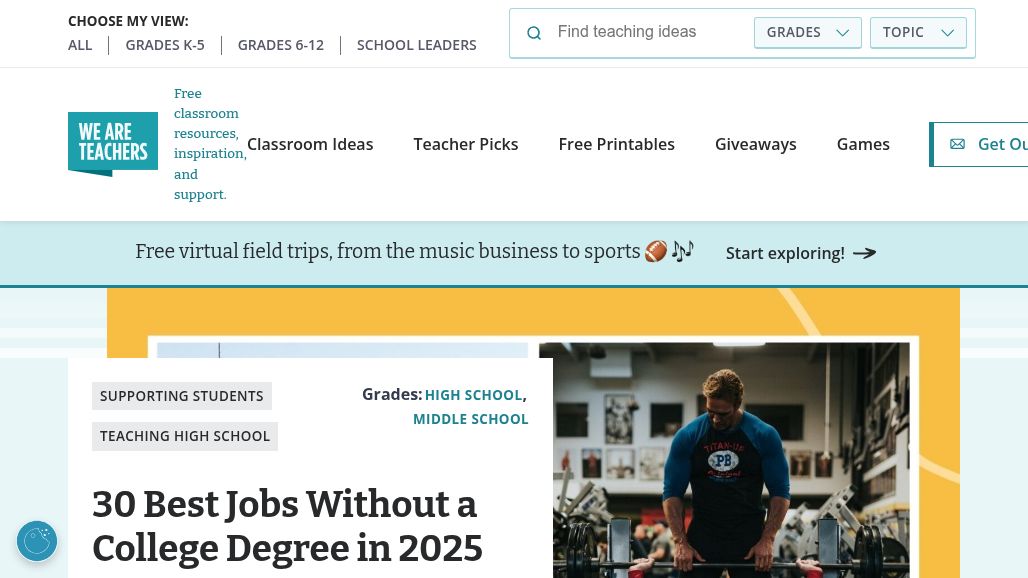Select the All view option
Screen dimensions: 1028x578
tap(80, 45)
